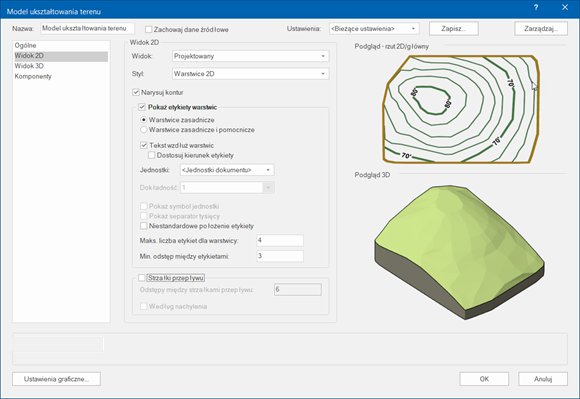Confirm with the OK button
Screen dimensions: 580x399
pyautogui.click(x=484, y=379)
